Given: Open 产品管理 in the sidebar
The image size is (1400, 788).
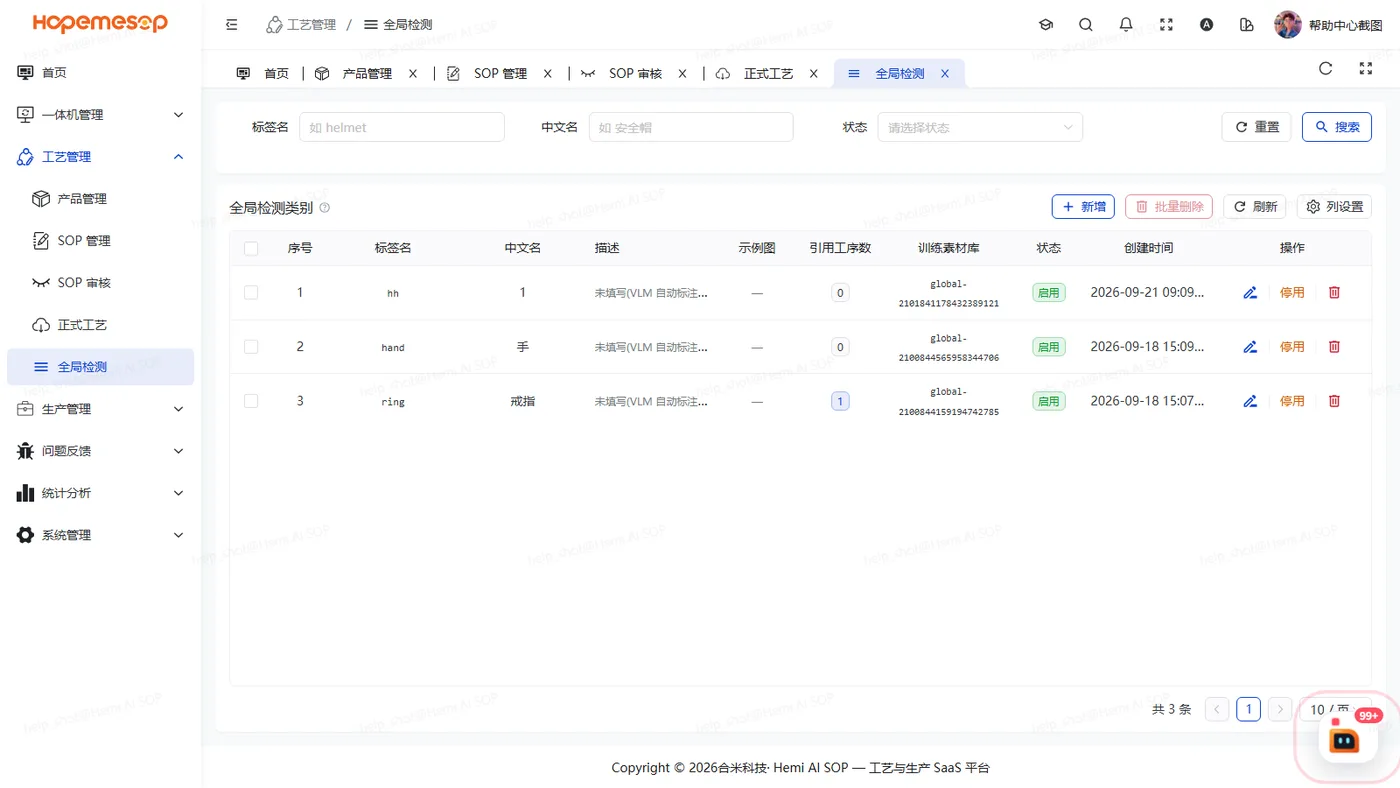Looking at the screenshot, I should pyautogui.click(x=101, y=199).
